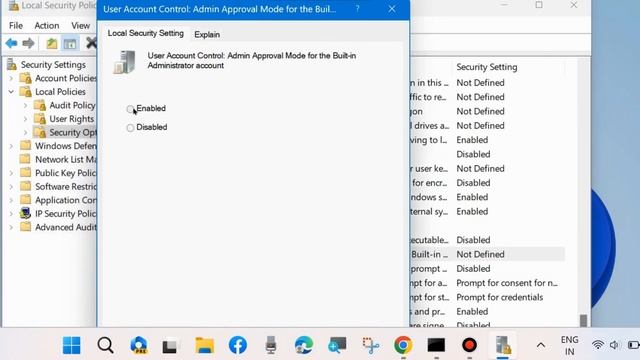Click Local Security Policy taskbar icon

pos(503,345)
